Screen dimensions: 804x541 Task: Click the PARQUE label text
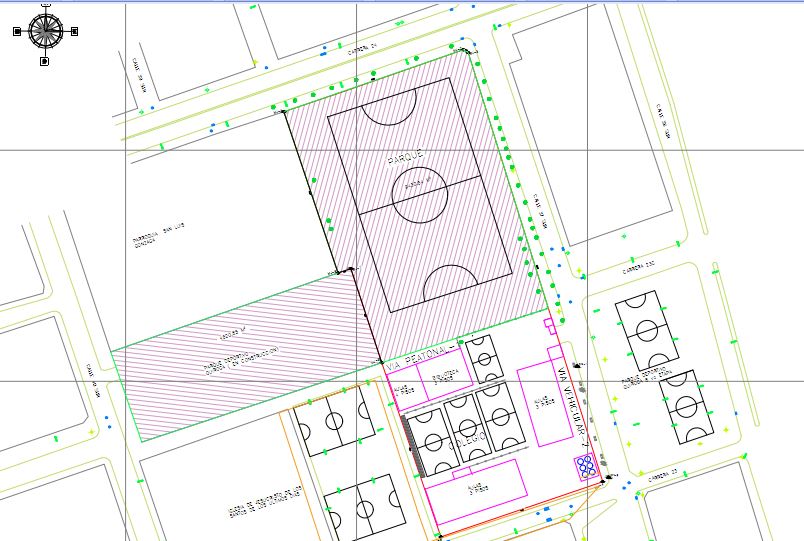(407, 156)
